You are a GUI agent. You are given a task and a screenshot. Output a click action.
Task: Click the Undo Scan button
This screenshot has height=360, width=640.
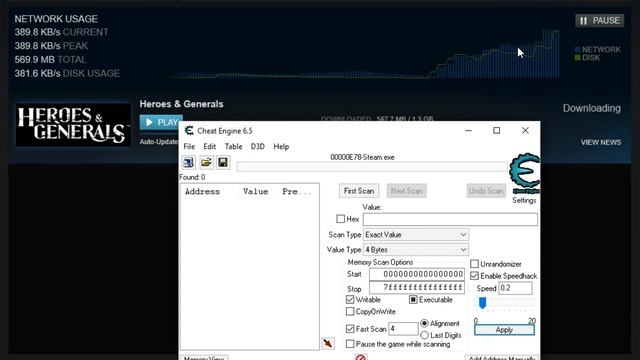(486, 191)
